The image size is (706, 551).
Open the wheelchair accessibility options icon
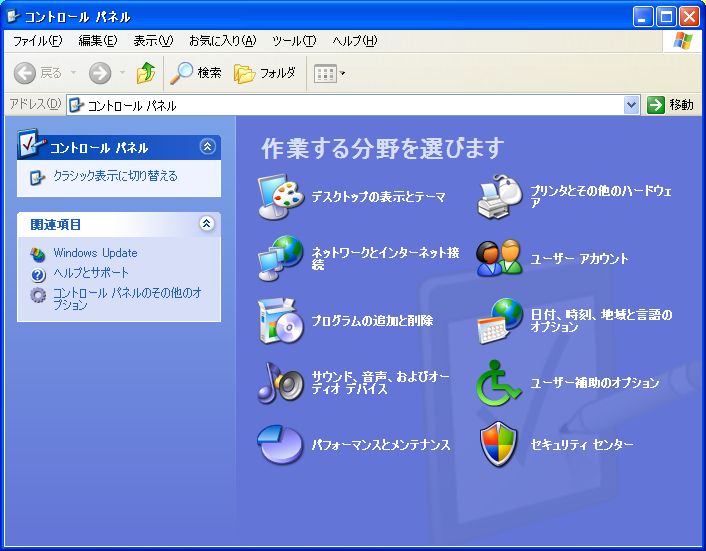pos(499,383)
